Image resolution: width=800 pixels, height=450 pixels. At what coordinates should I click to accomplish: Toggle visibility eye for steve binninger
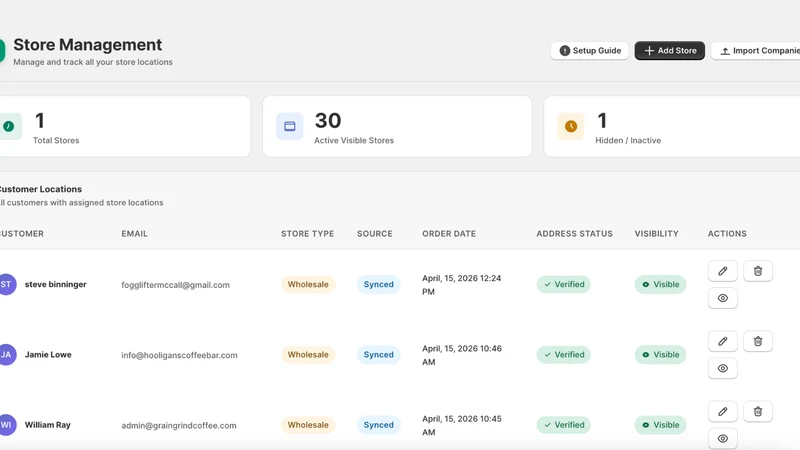(x=722, y=298)
